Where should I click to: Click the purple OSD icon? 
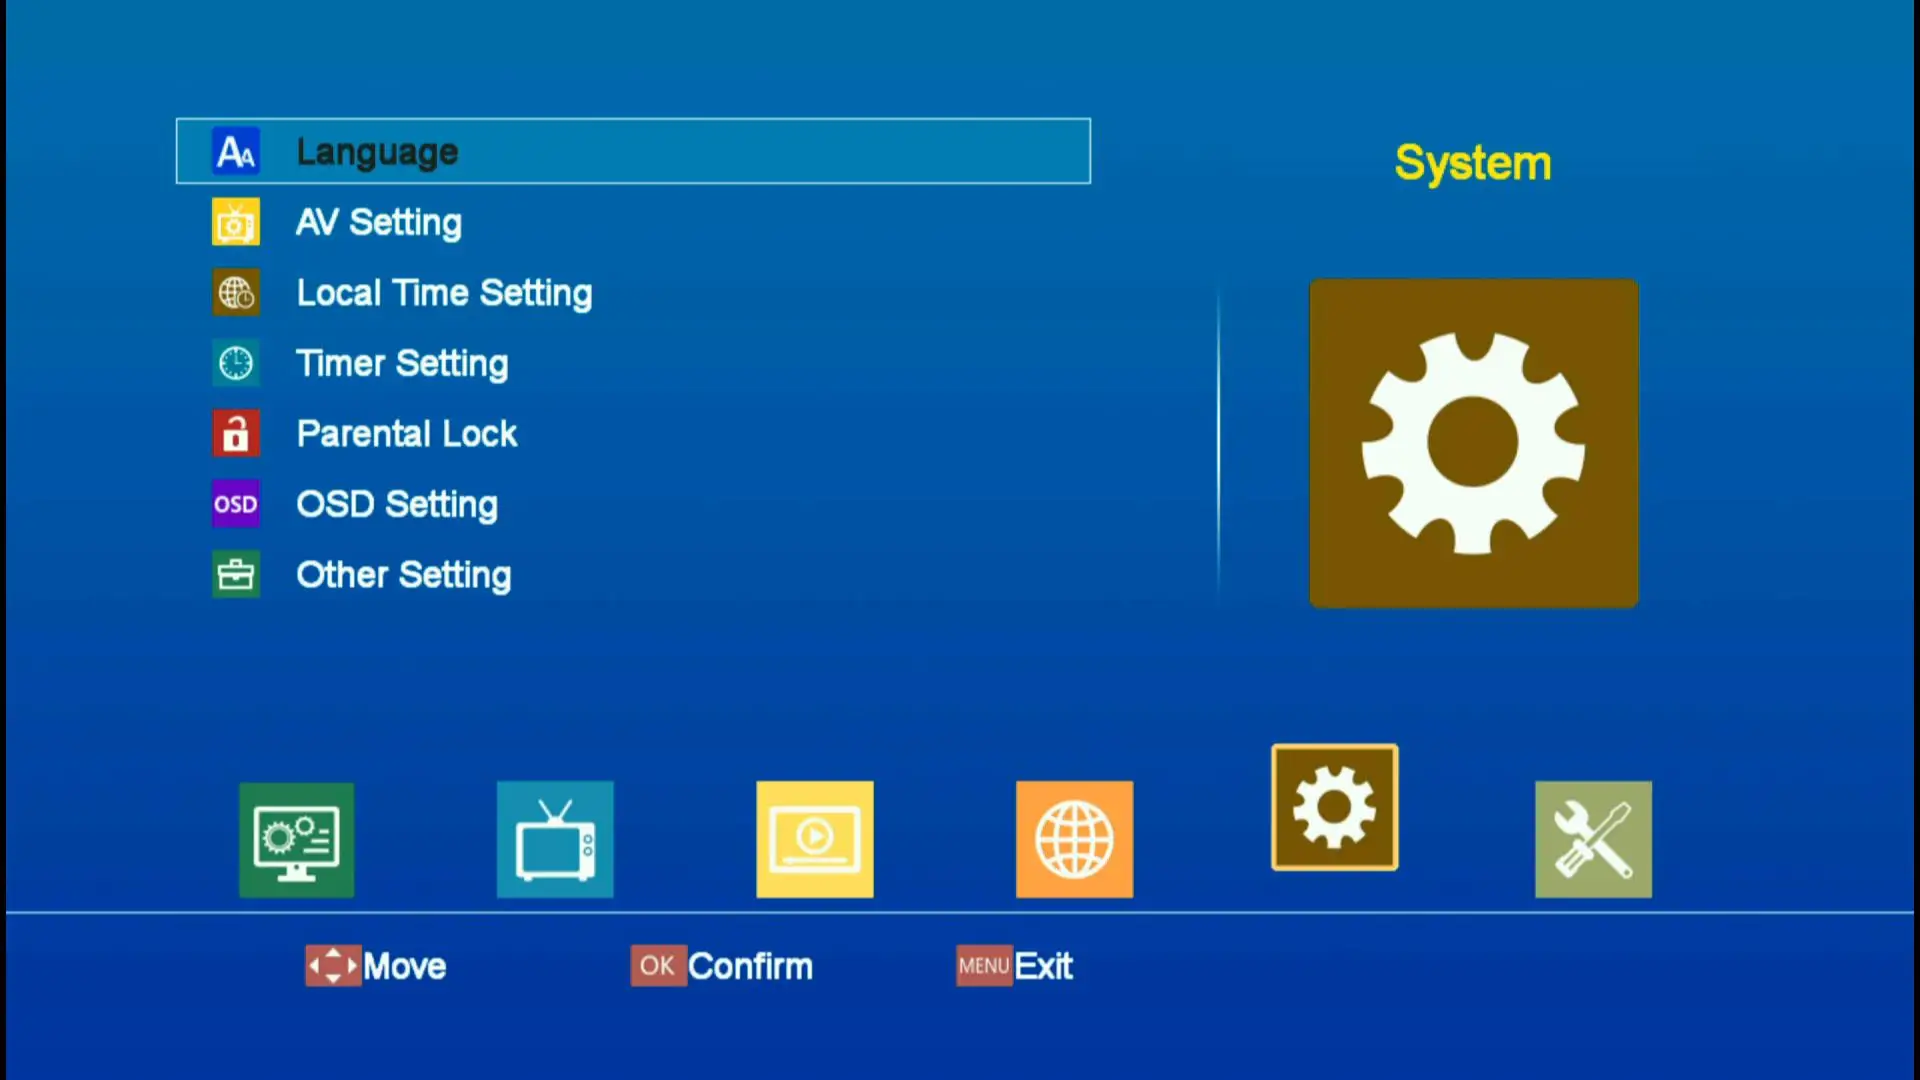[x=236, y=504]
